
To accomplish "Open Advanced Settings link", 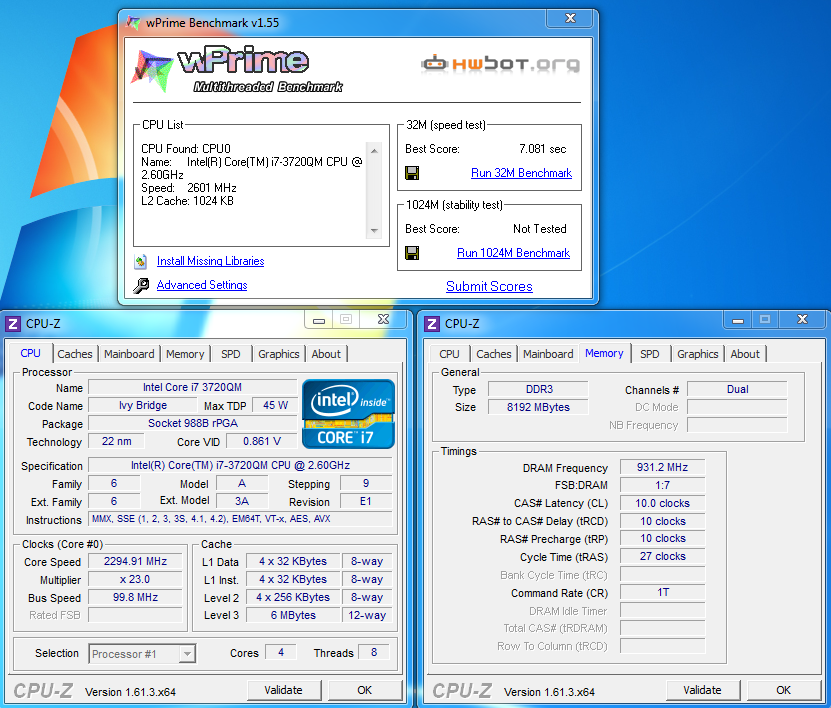I will pyautogui.click(x=202, y=285).
